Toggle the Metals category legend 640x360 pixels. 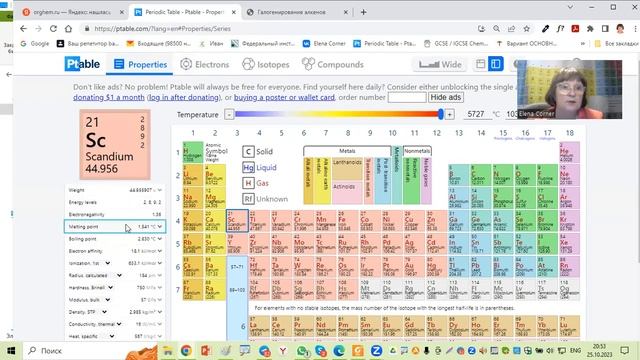[x=347, y=151]
